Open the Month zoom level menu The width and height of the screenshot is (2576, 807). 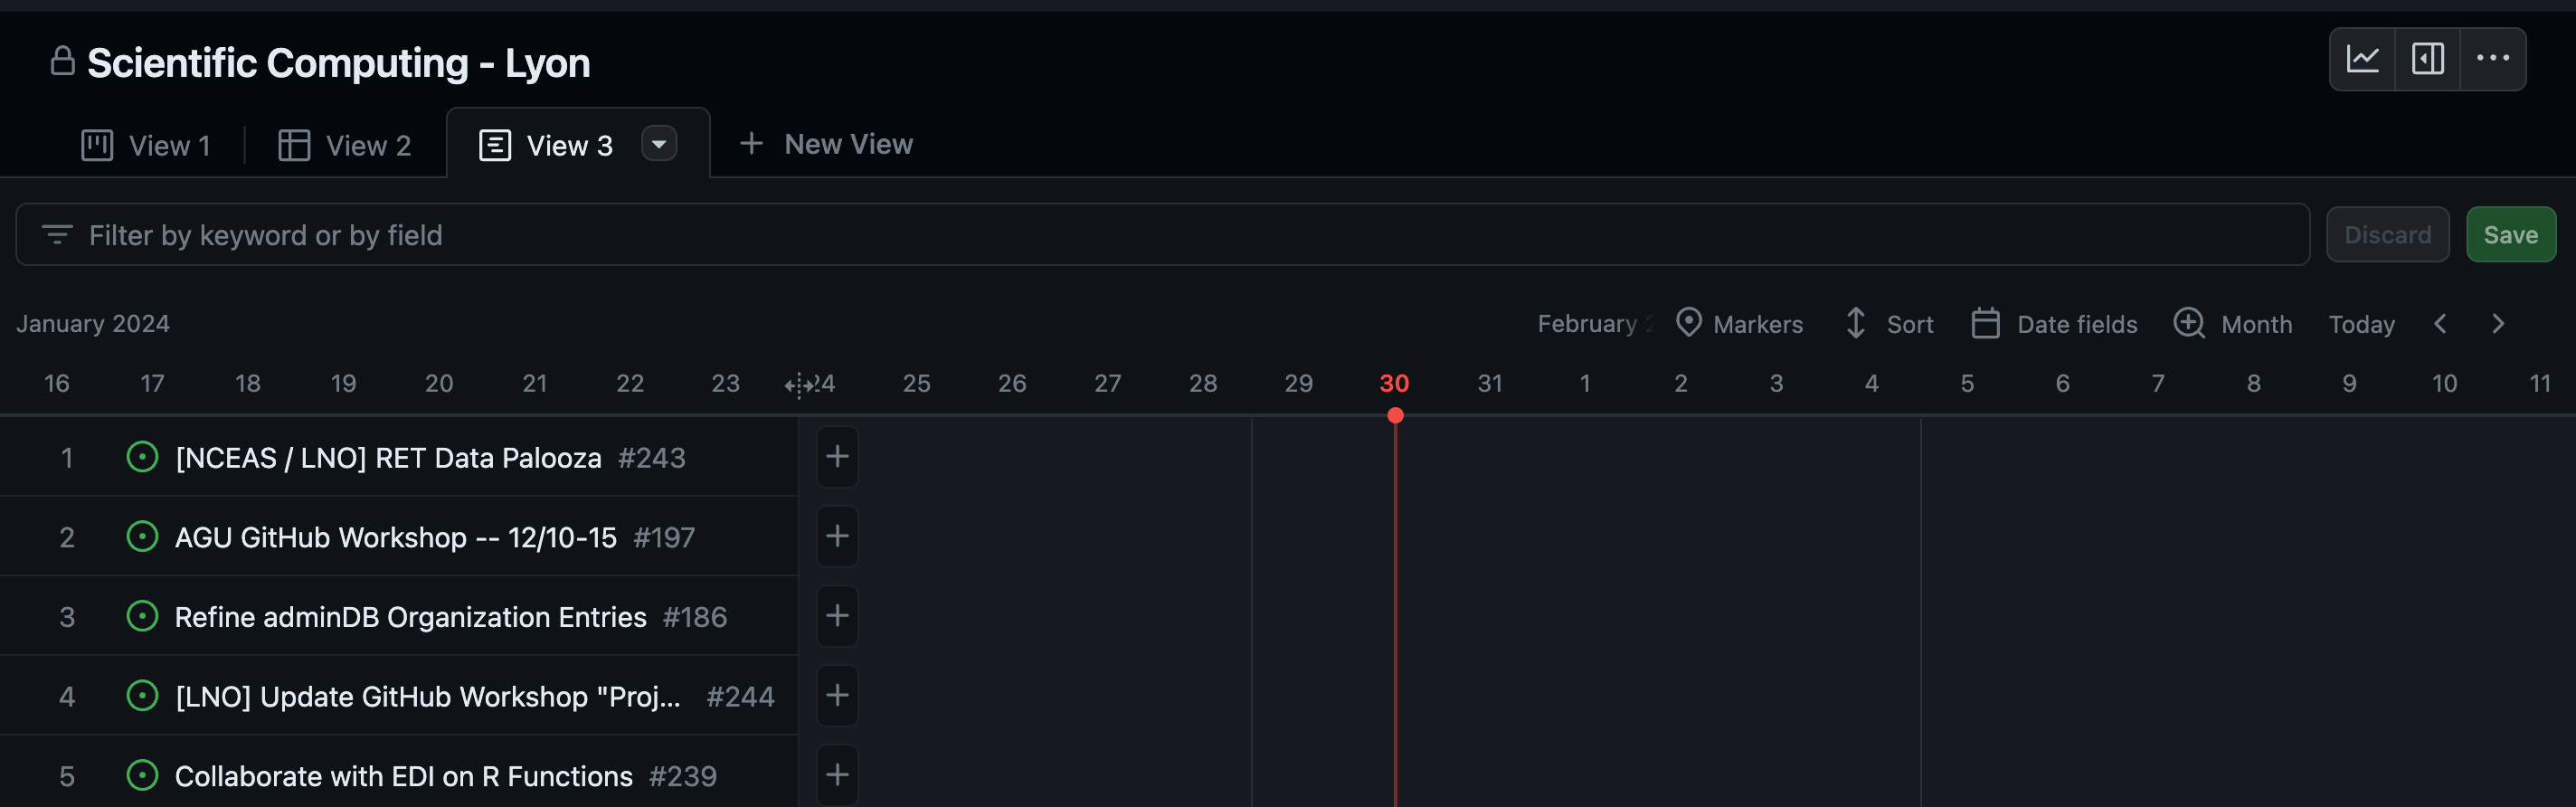point(2232,323)
